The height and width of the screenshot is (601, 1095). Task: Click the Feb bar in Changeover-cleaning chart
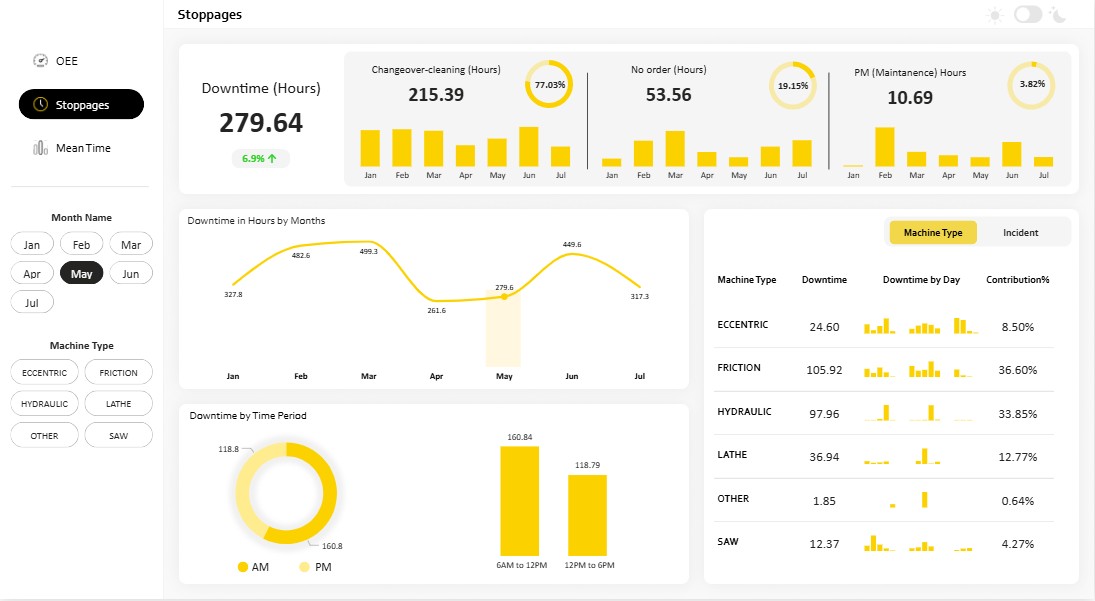tap(402, 147)
